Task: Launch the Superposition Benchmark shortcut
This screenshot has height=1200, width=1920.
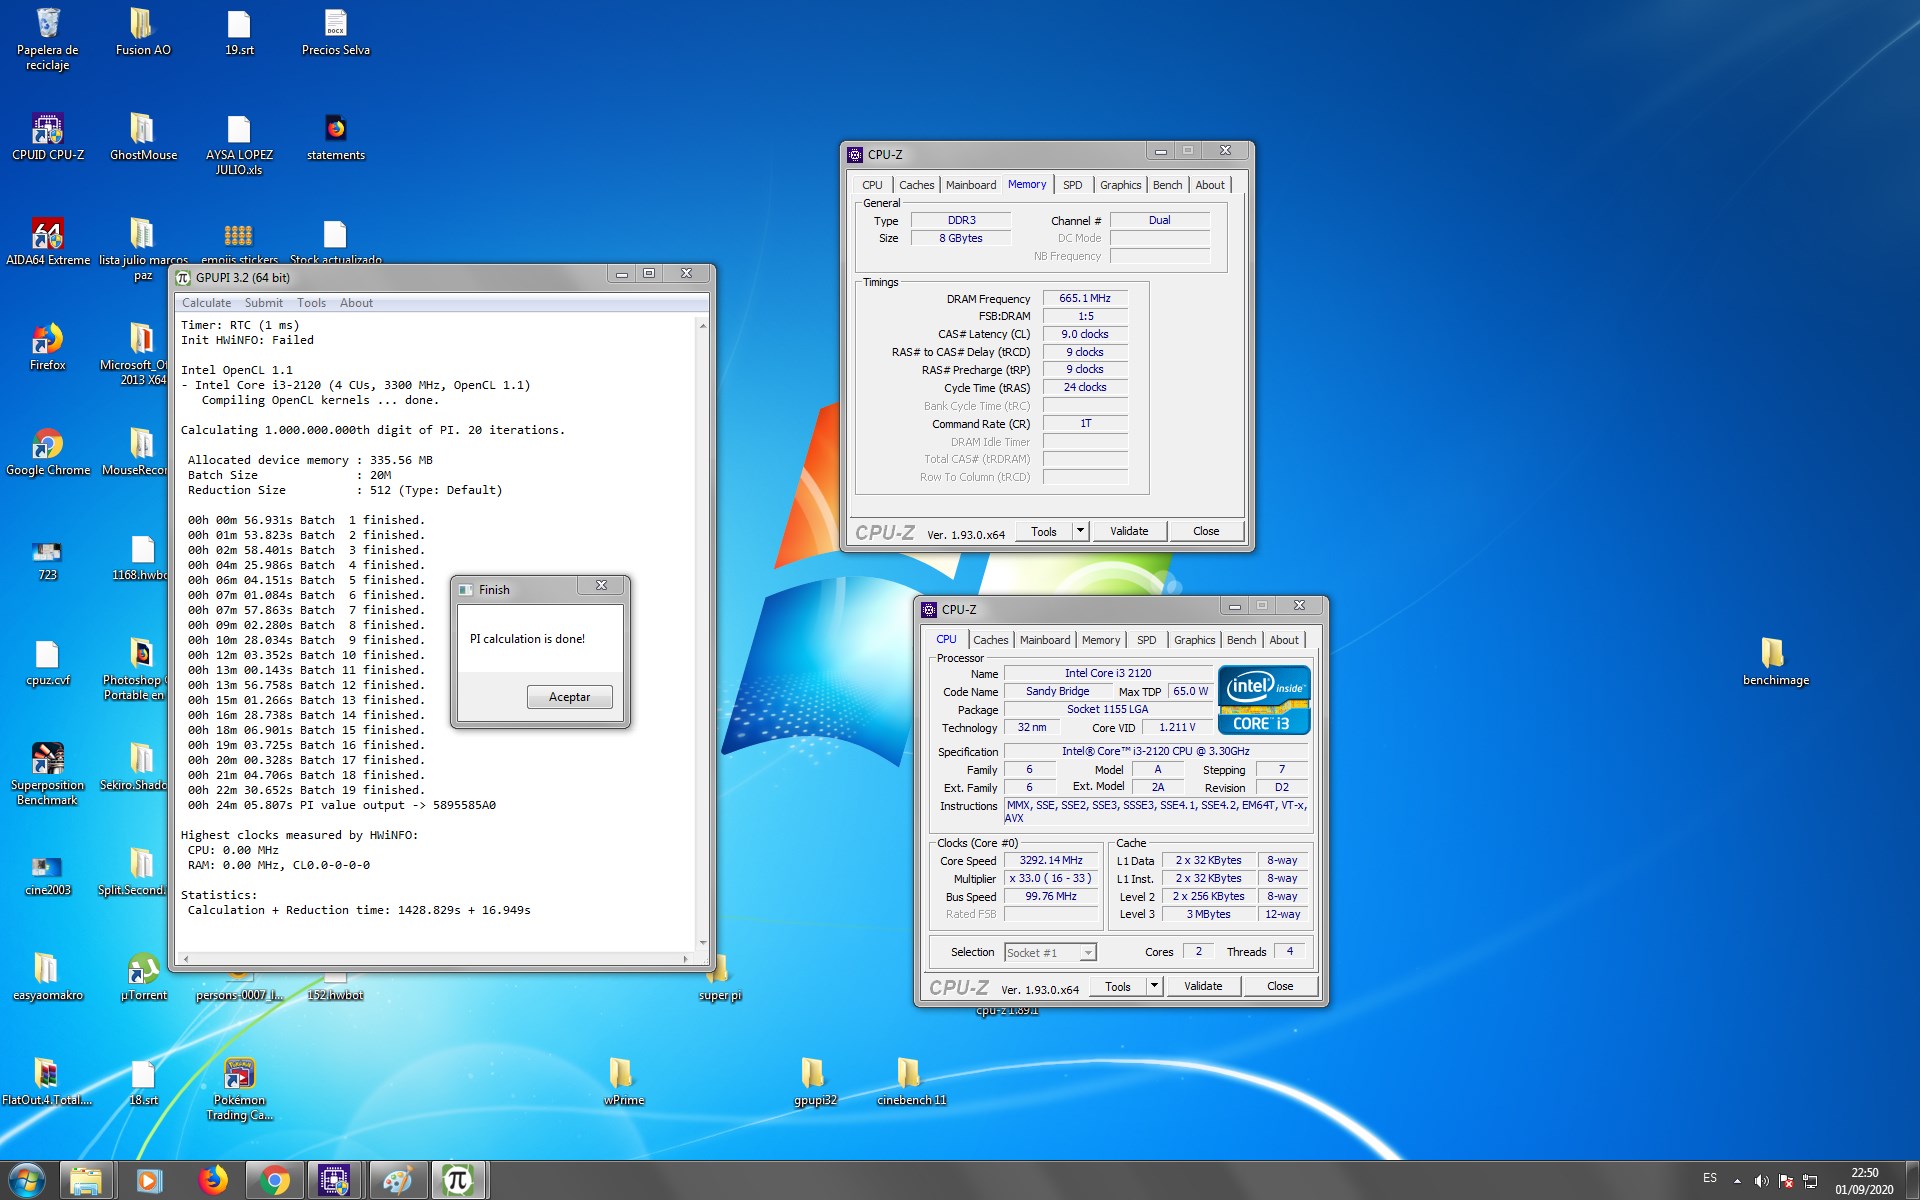Action: click(x=47, y=774)
